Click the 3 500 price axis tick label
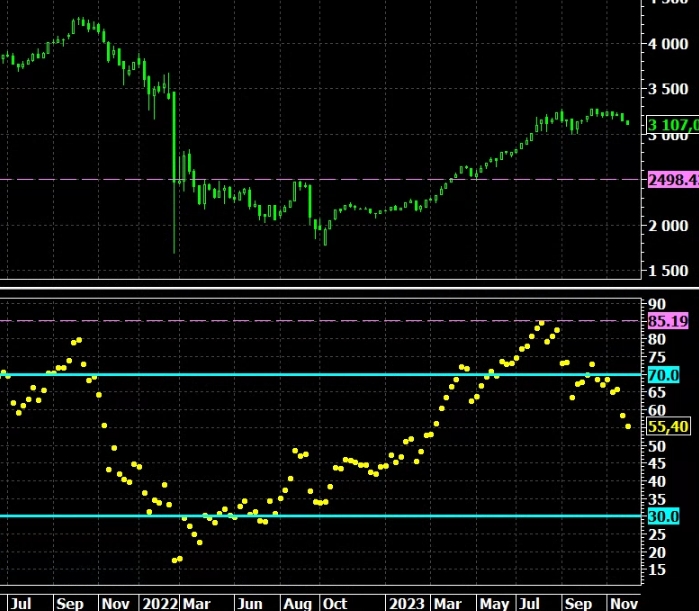This screenshot has width=699, height=611. [x=668, y=90]
